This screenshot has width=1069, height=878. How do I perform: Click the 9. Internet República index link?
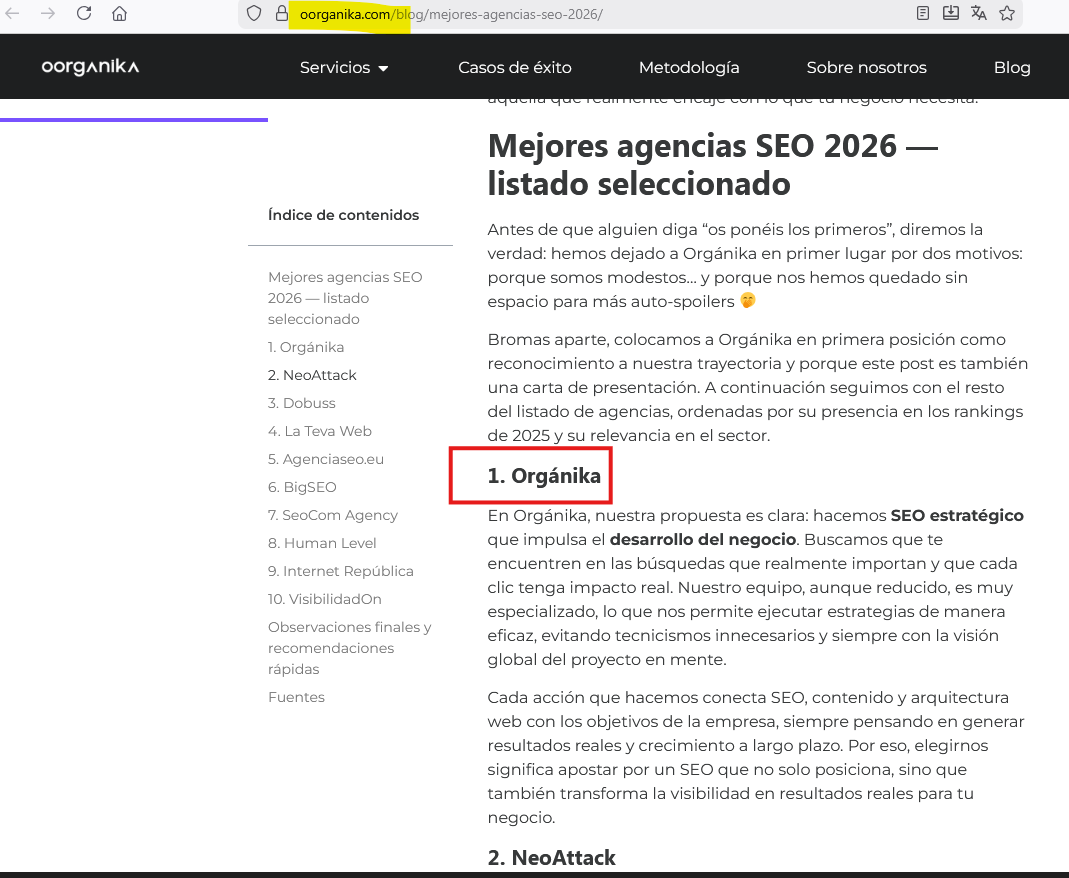pos(340,571)
